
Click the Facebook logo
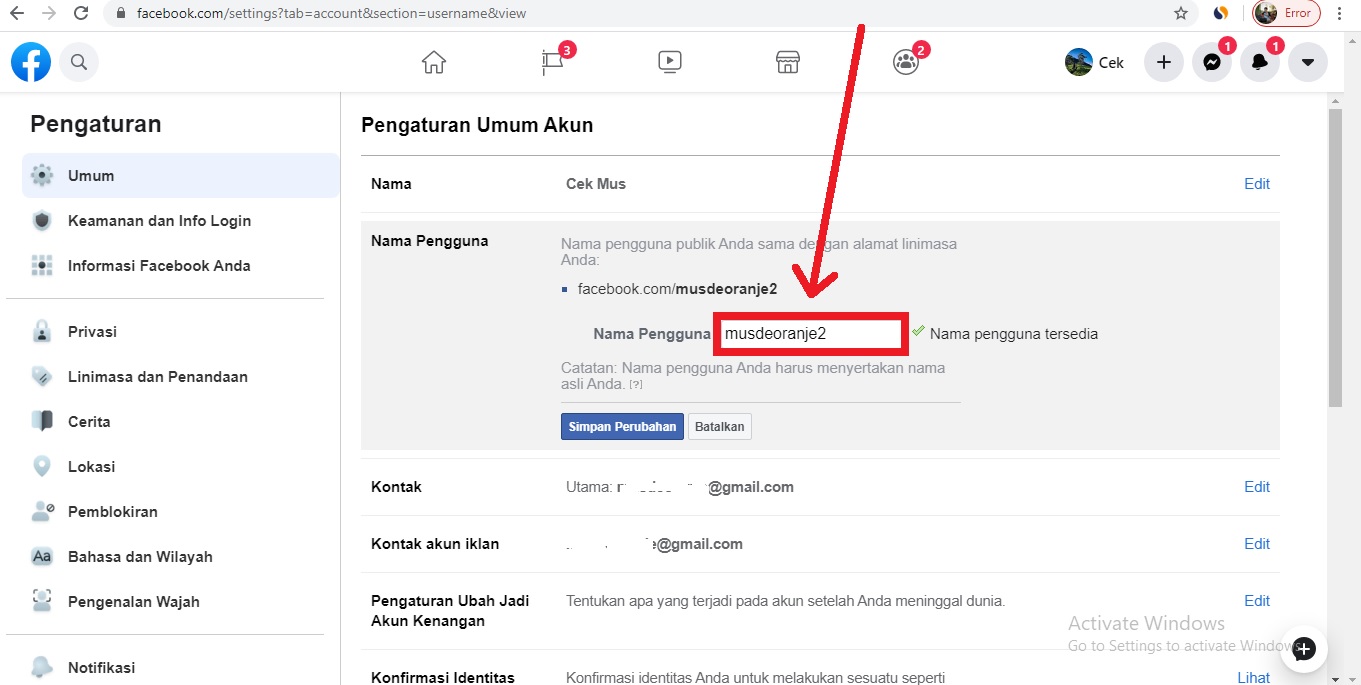click(x=31, y=62)
